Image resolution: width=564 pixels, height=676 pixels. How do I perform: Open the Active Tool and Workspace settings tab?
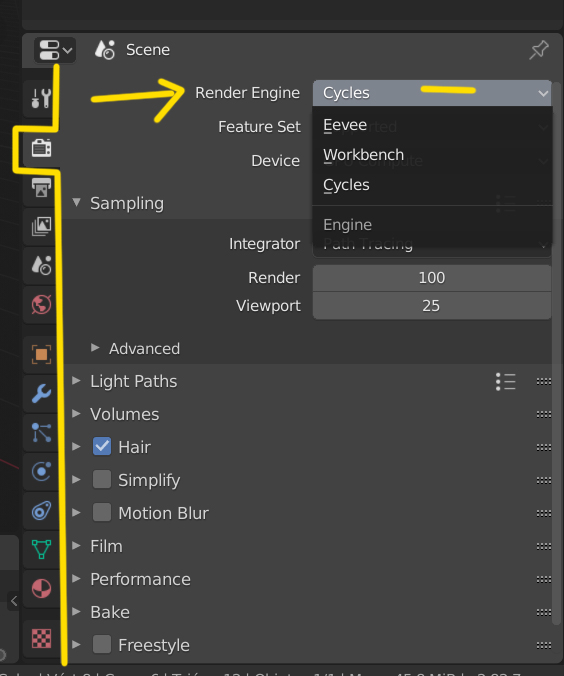click(x=41, y=98)
